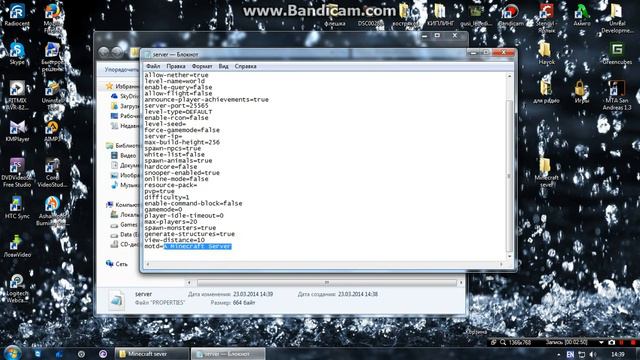Select SkyDrive in Explorer favorites
The height and width of the screenshot is (360, 640).
[x=124, y=96]
